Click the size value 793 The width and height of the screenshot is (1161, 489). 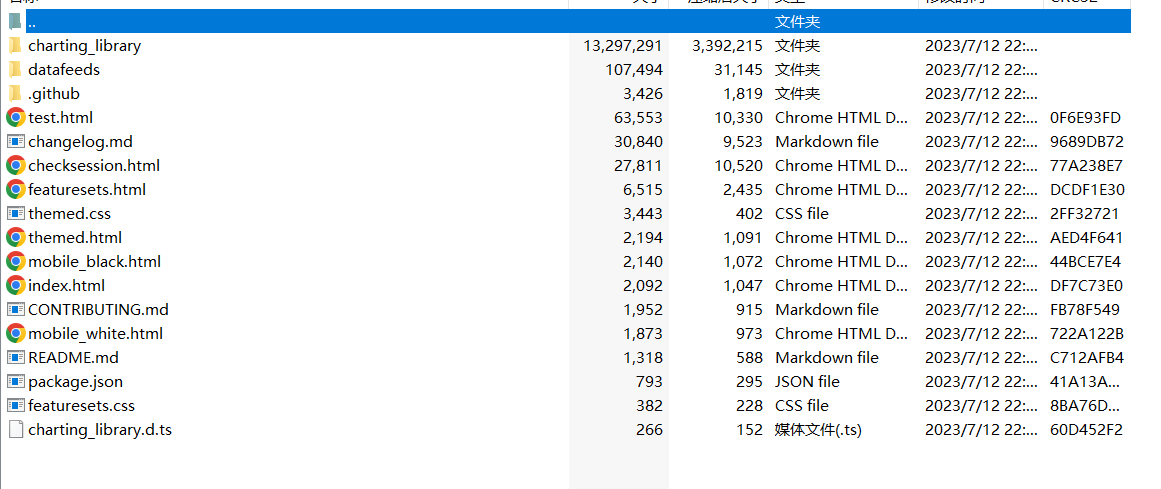click(649, 382)
